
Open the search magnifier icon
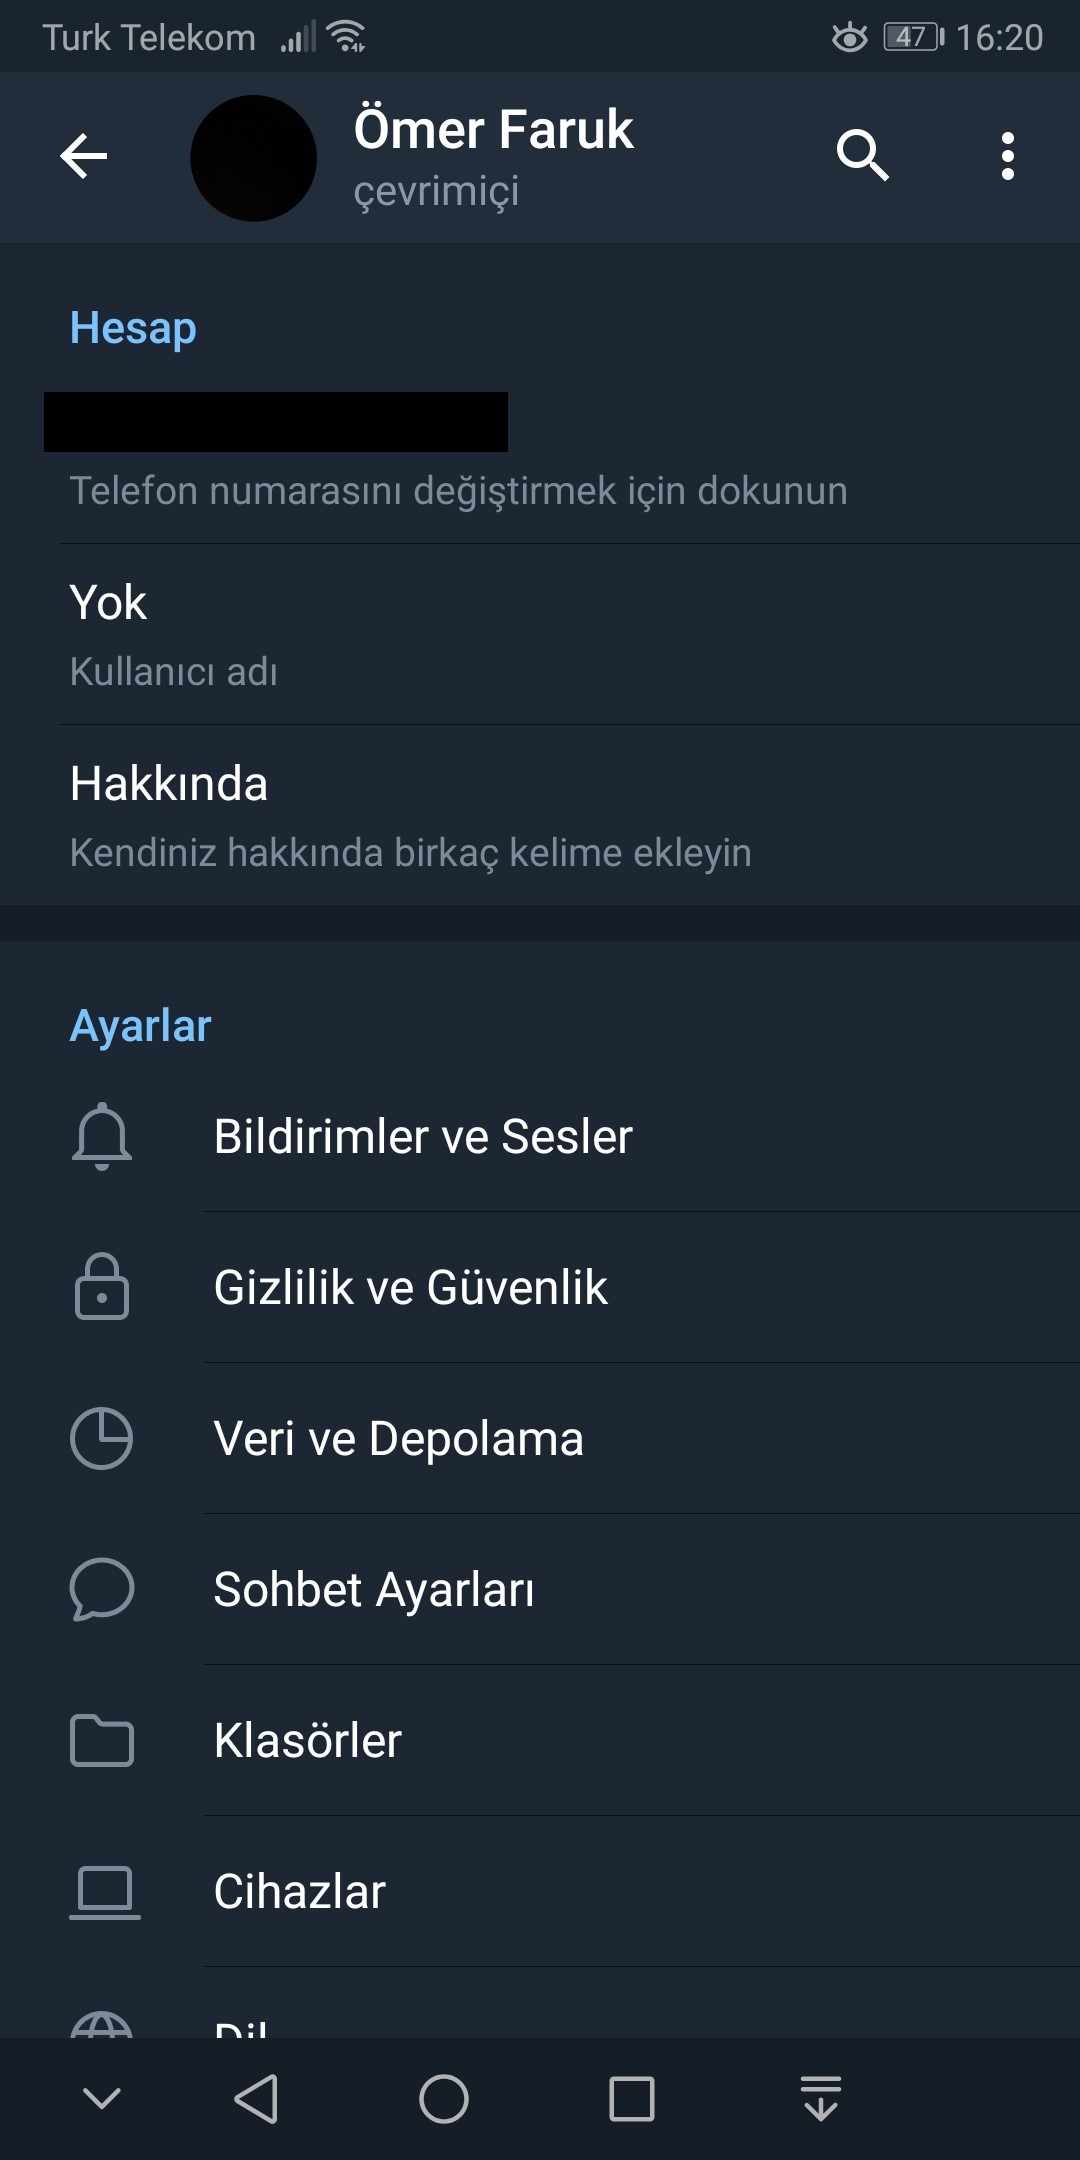[862, 155]
